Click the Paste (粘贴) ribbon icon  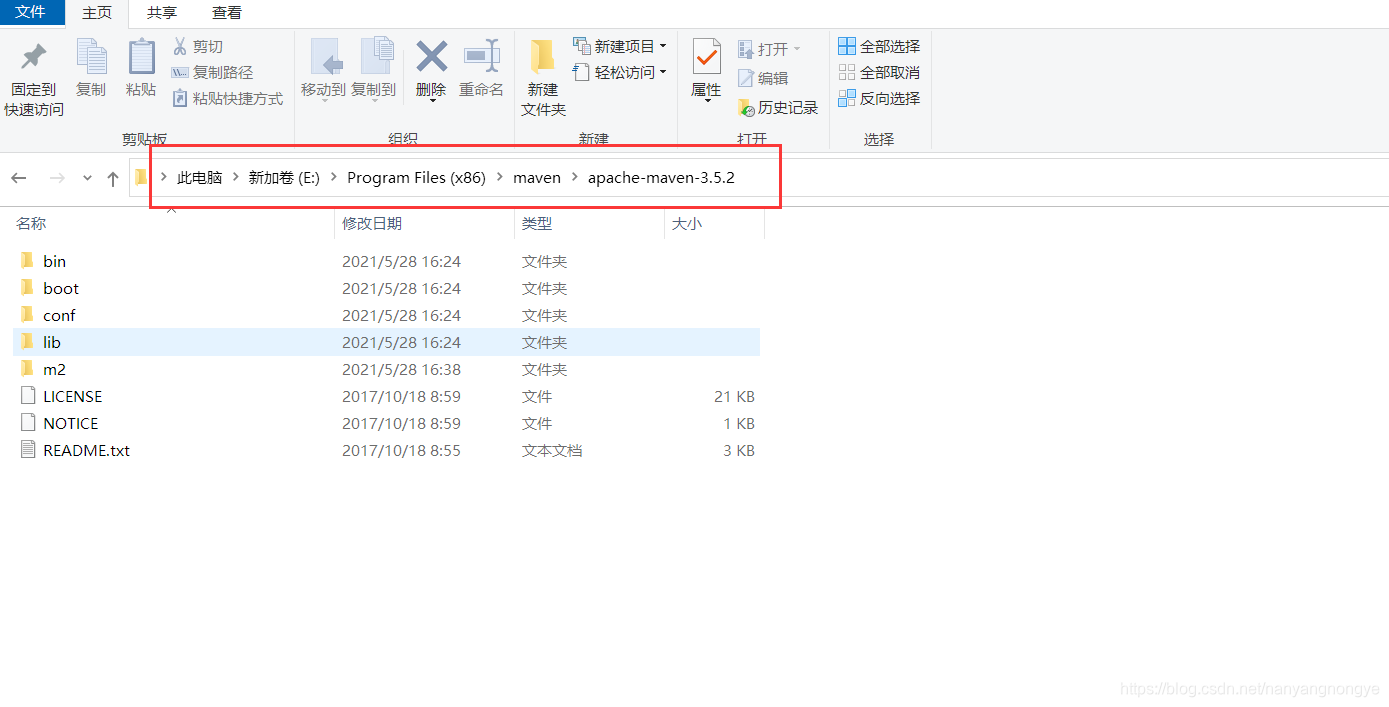[141, 56]
